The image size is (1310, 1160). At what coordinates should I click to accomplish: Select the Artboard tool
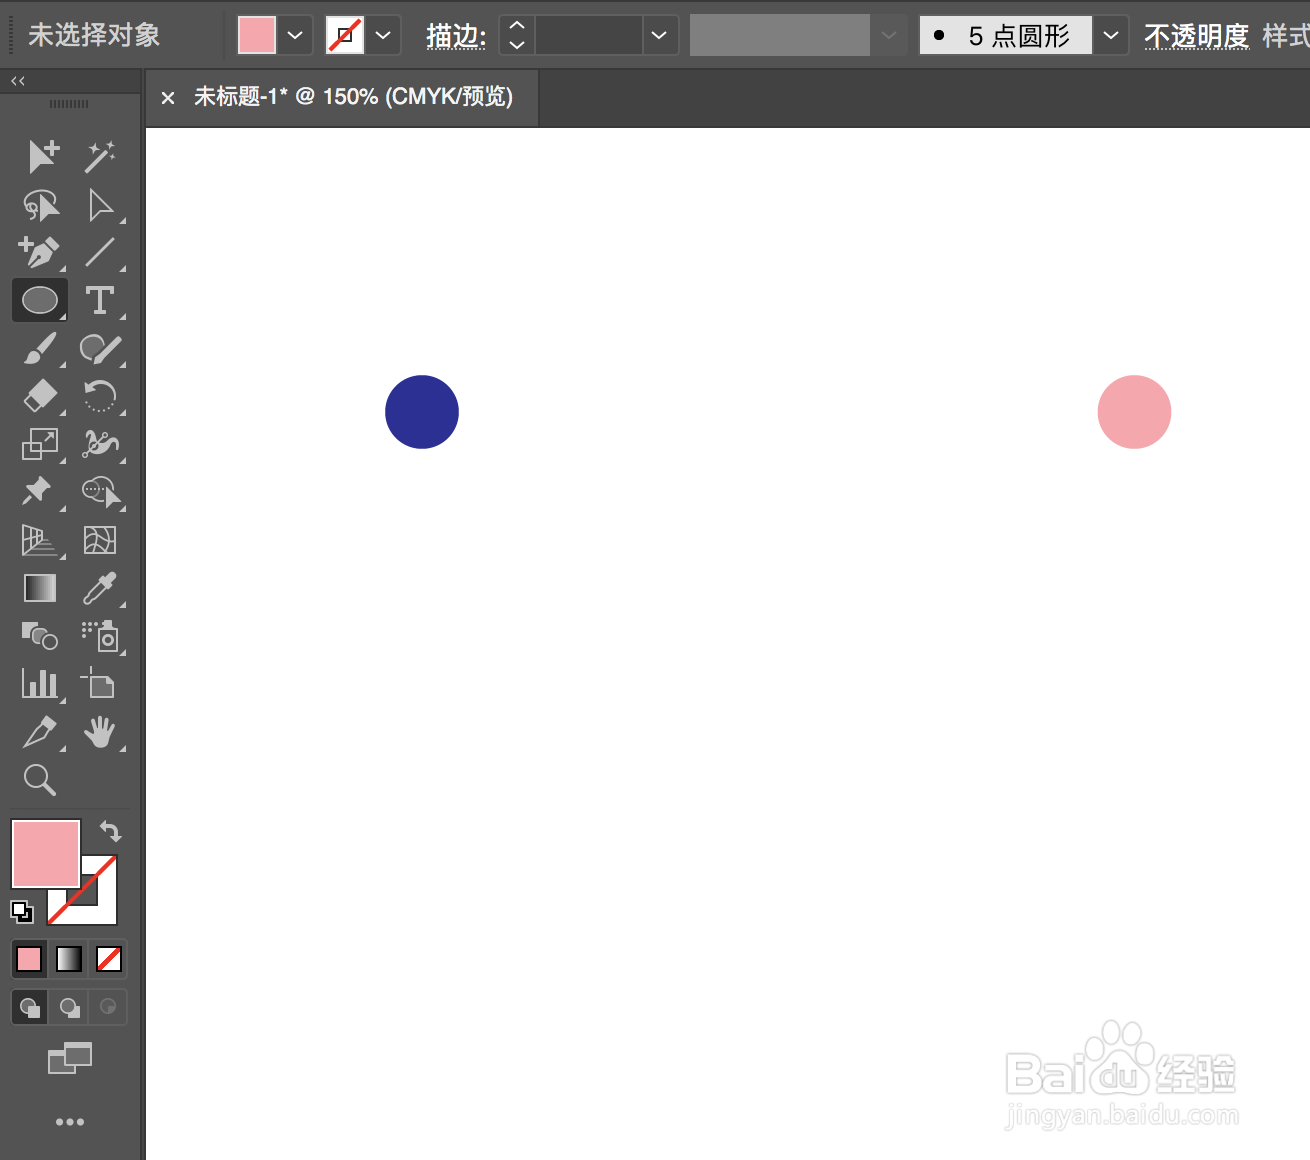[98, 684]
